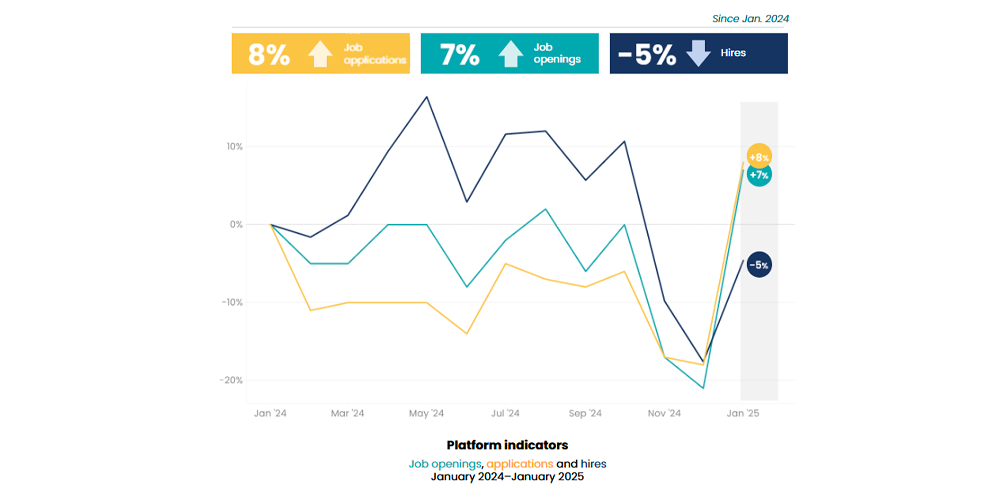1000x500 pixels.
Task: Click the down arrow icon beside Hires
Action: (699, 54)
